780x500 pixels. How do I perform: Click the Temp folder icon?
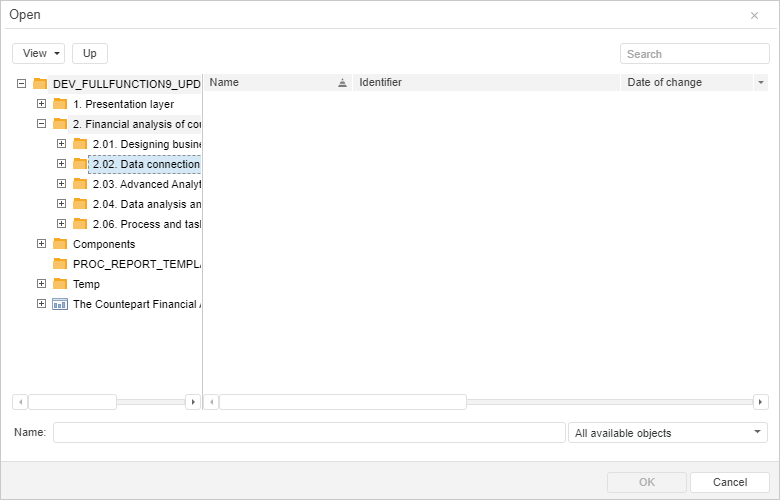pos(60,284)
